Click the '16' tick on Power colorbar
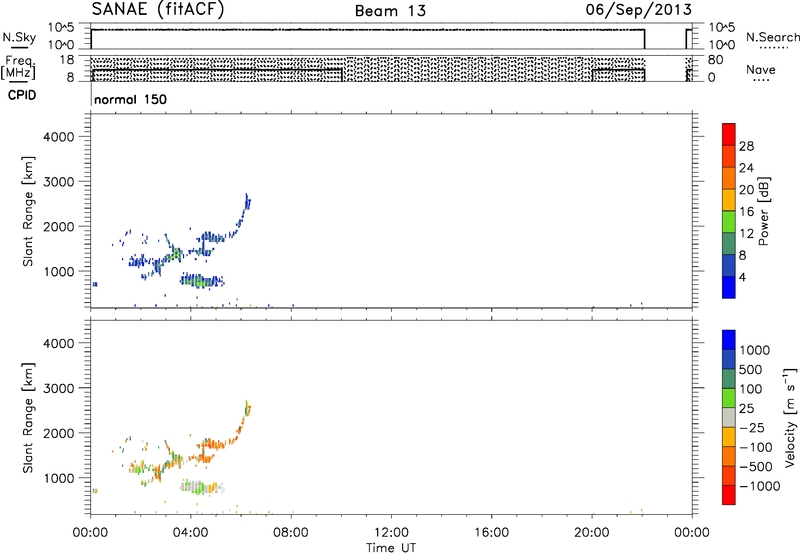Screen dimensions: 800x554 [x=746, y=212]
